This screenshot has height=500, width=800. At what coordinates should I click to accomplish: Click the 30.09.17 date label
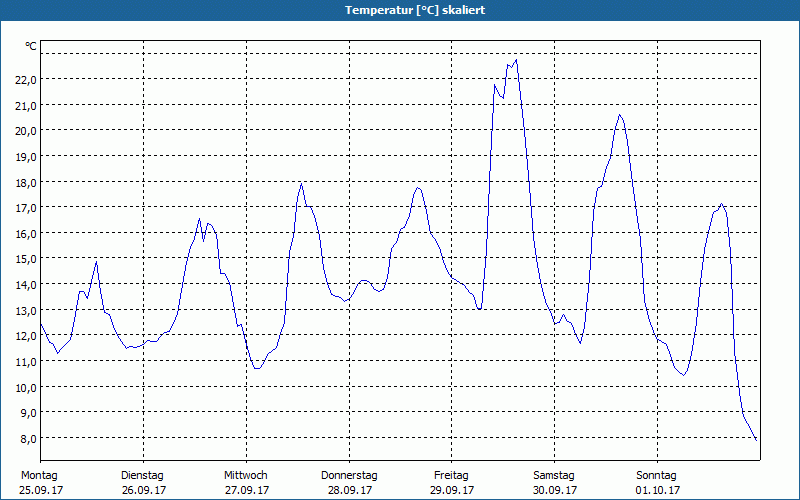click(x=555, y=490)
